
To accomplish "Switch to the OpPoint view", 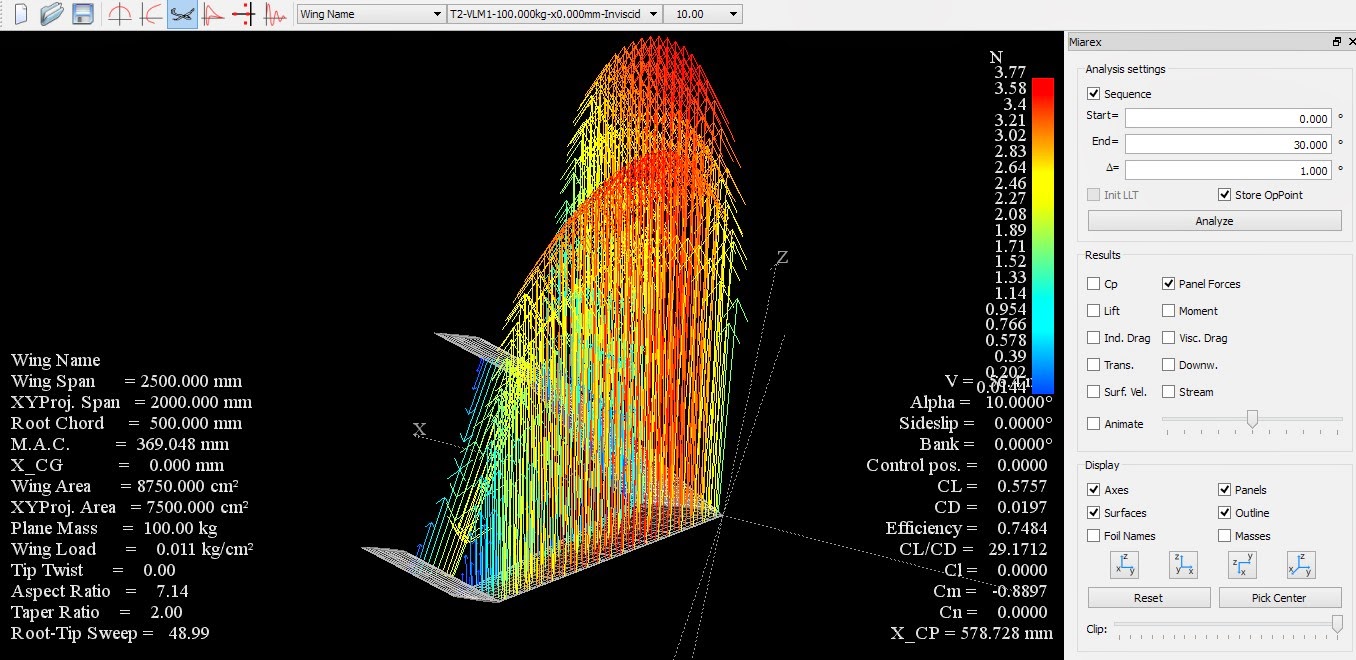I will pyautogui.click(x=117, y=15).
